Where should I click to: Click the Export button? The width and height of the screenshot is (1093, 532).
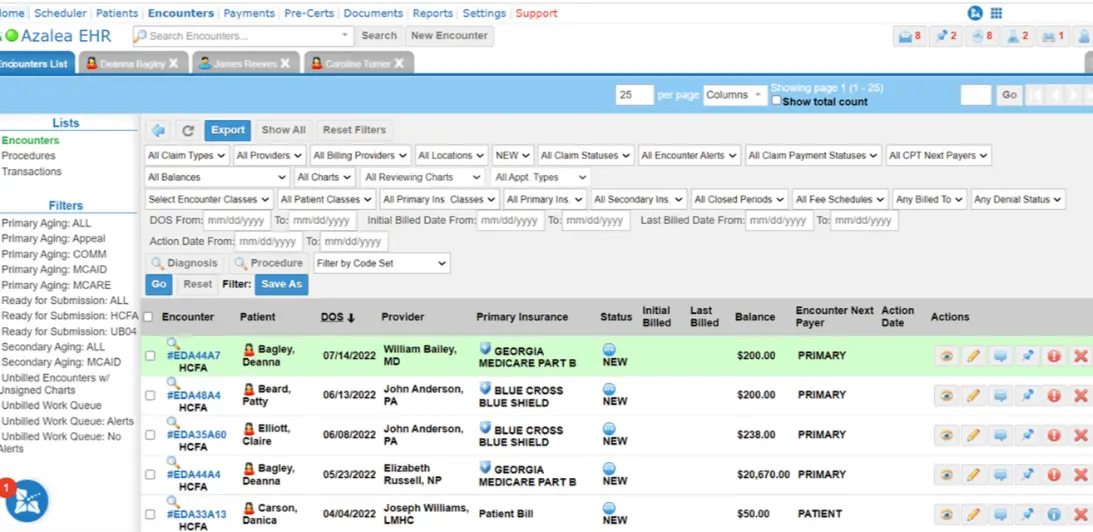(x=228, y=130)
